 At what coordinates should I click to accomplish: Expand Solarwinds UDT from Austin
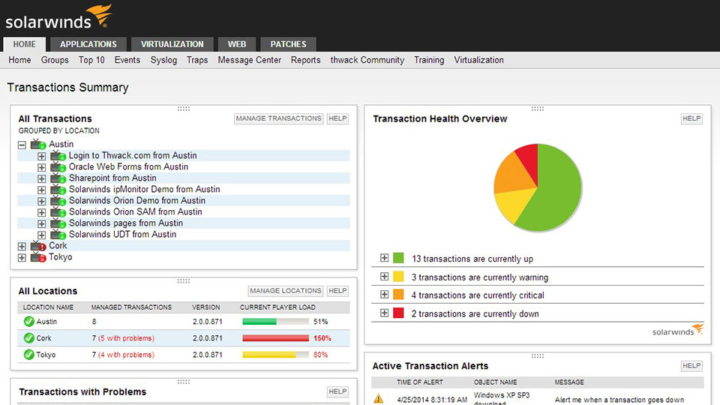tap(41, 235)
